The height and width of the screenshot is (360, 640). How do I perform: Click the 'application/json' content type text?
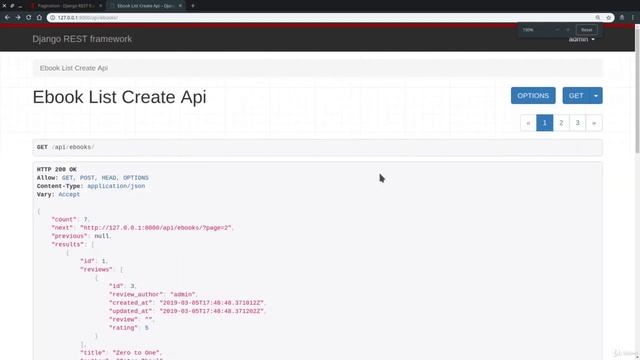click(x=116, y=186)
